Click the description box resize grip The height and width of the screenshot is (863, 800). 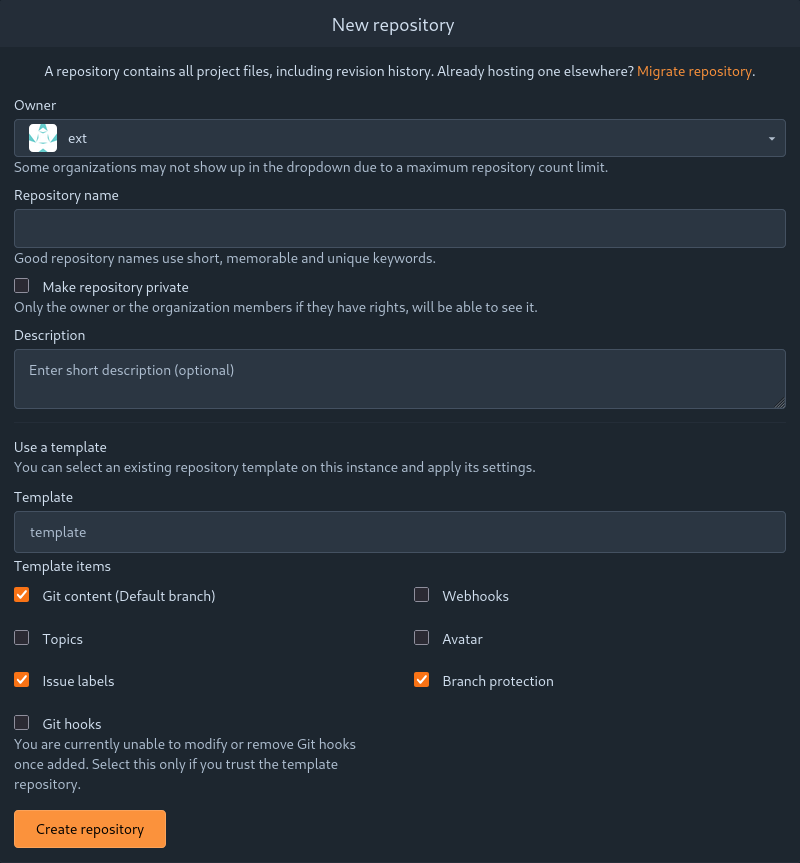click(780, 402)
